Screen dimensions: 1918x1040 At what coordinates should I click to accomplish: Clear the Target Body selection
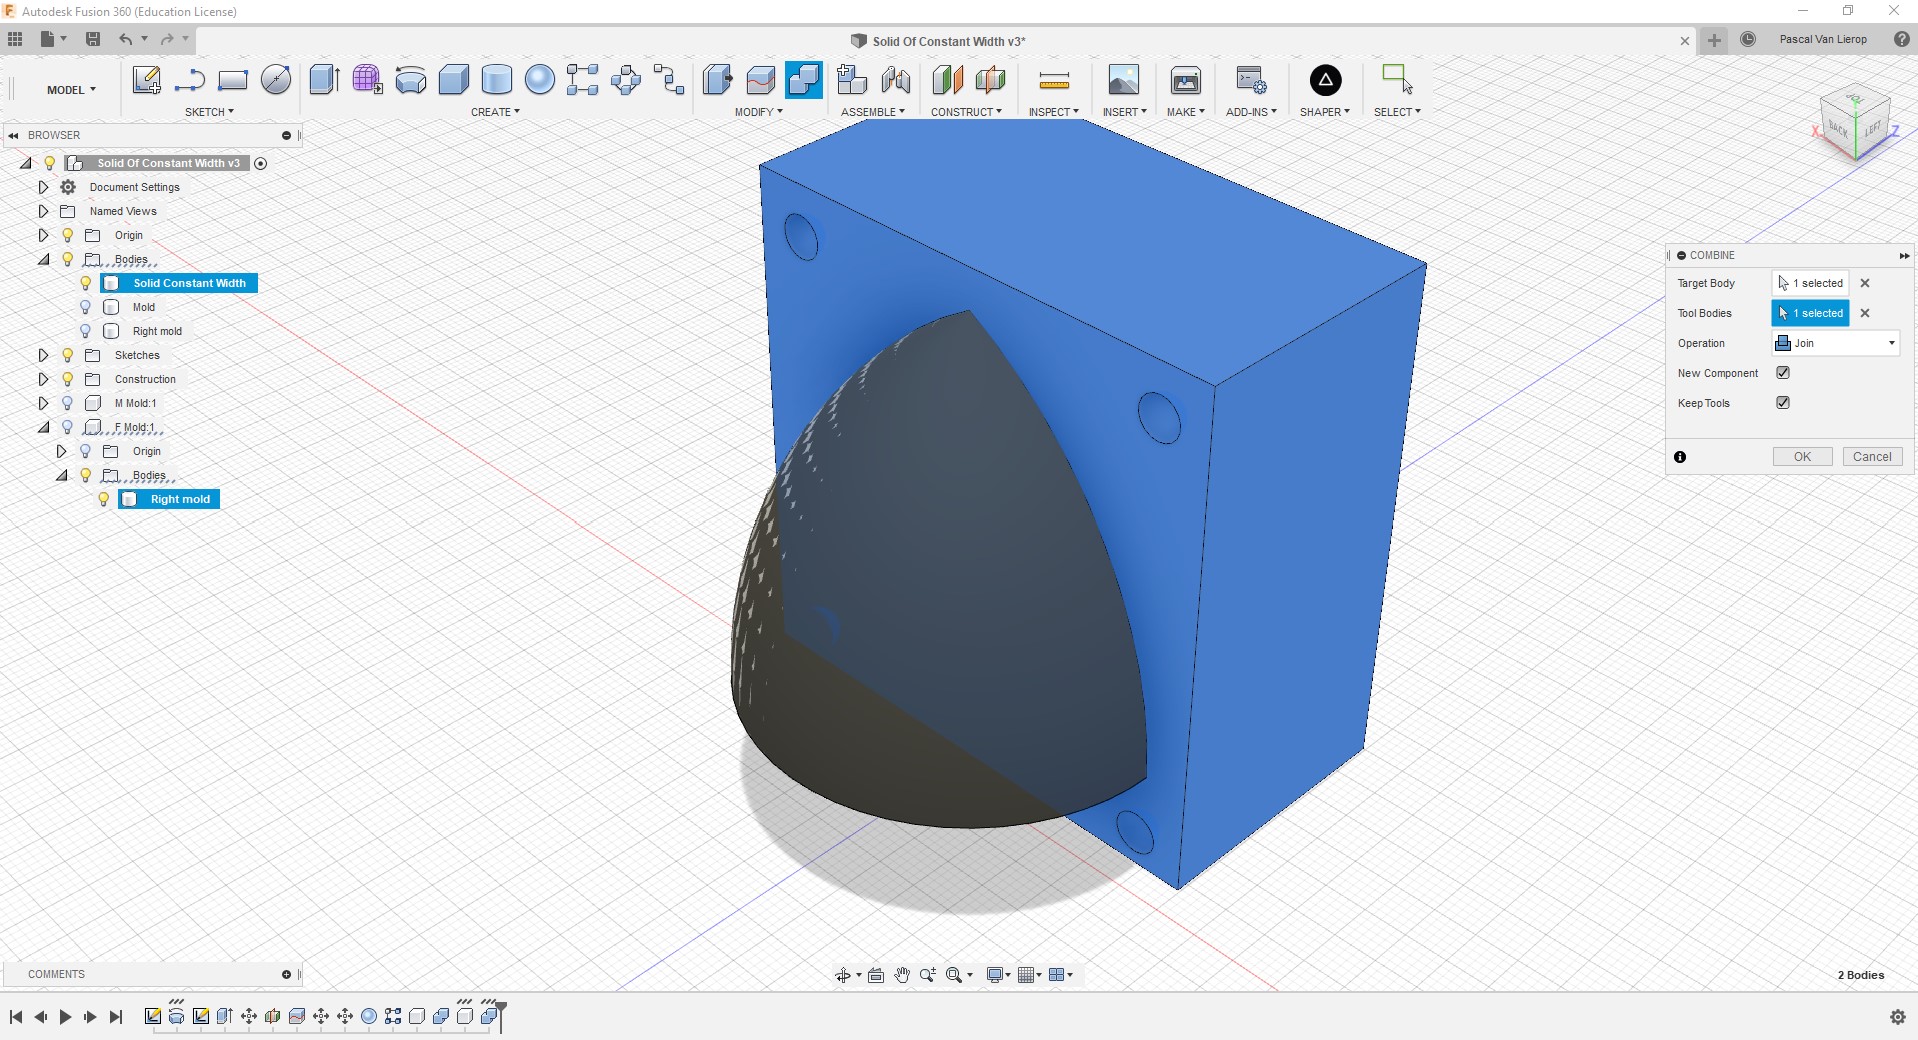(x=1865, y=283)
